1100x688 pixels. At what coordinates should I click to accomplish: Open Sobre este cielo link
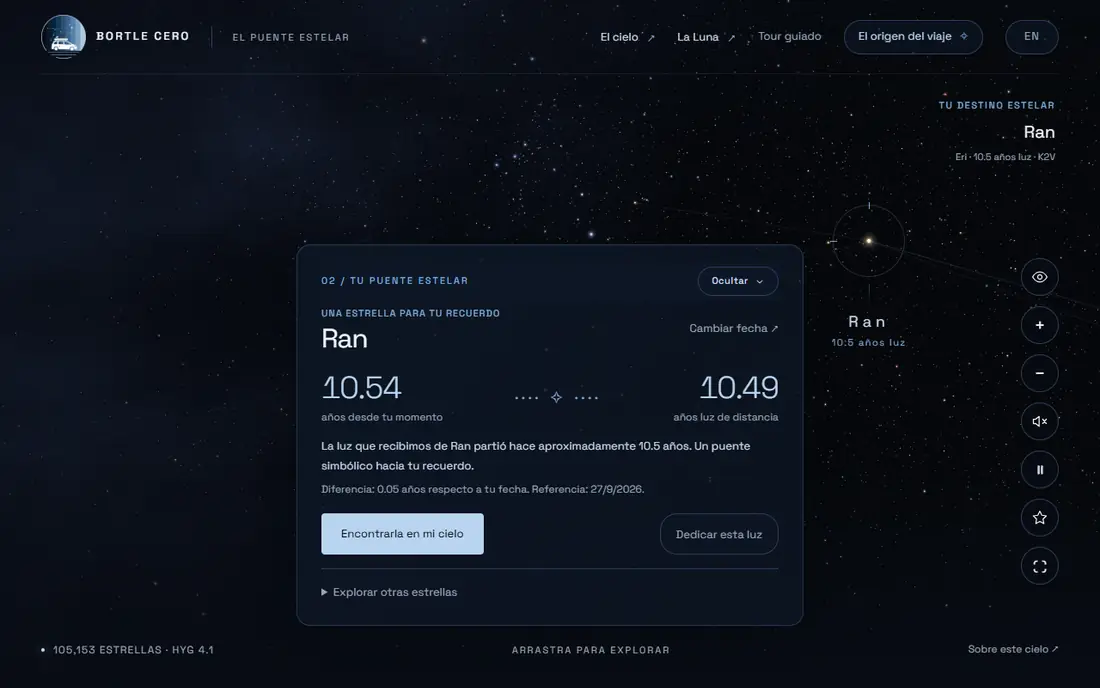tap(1012, 649)
